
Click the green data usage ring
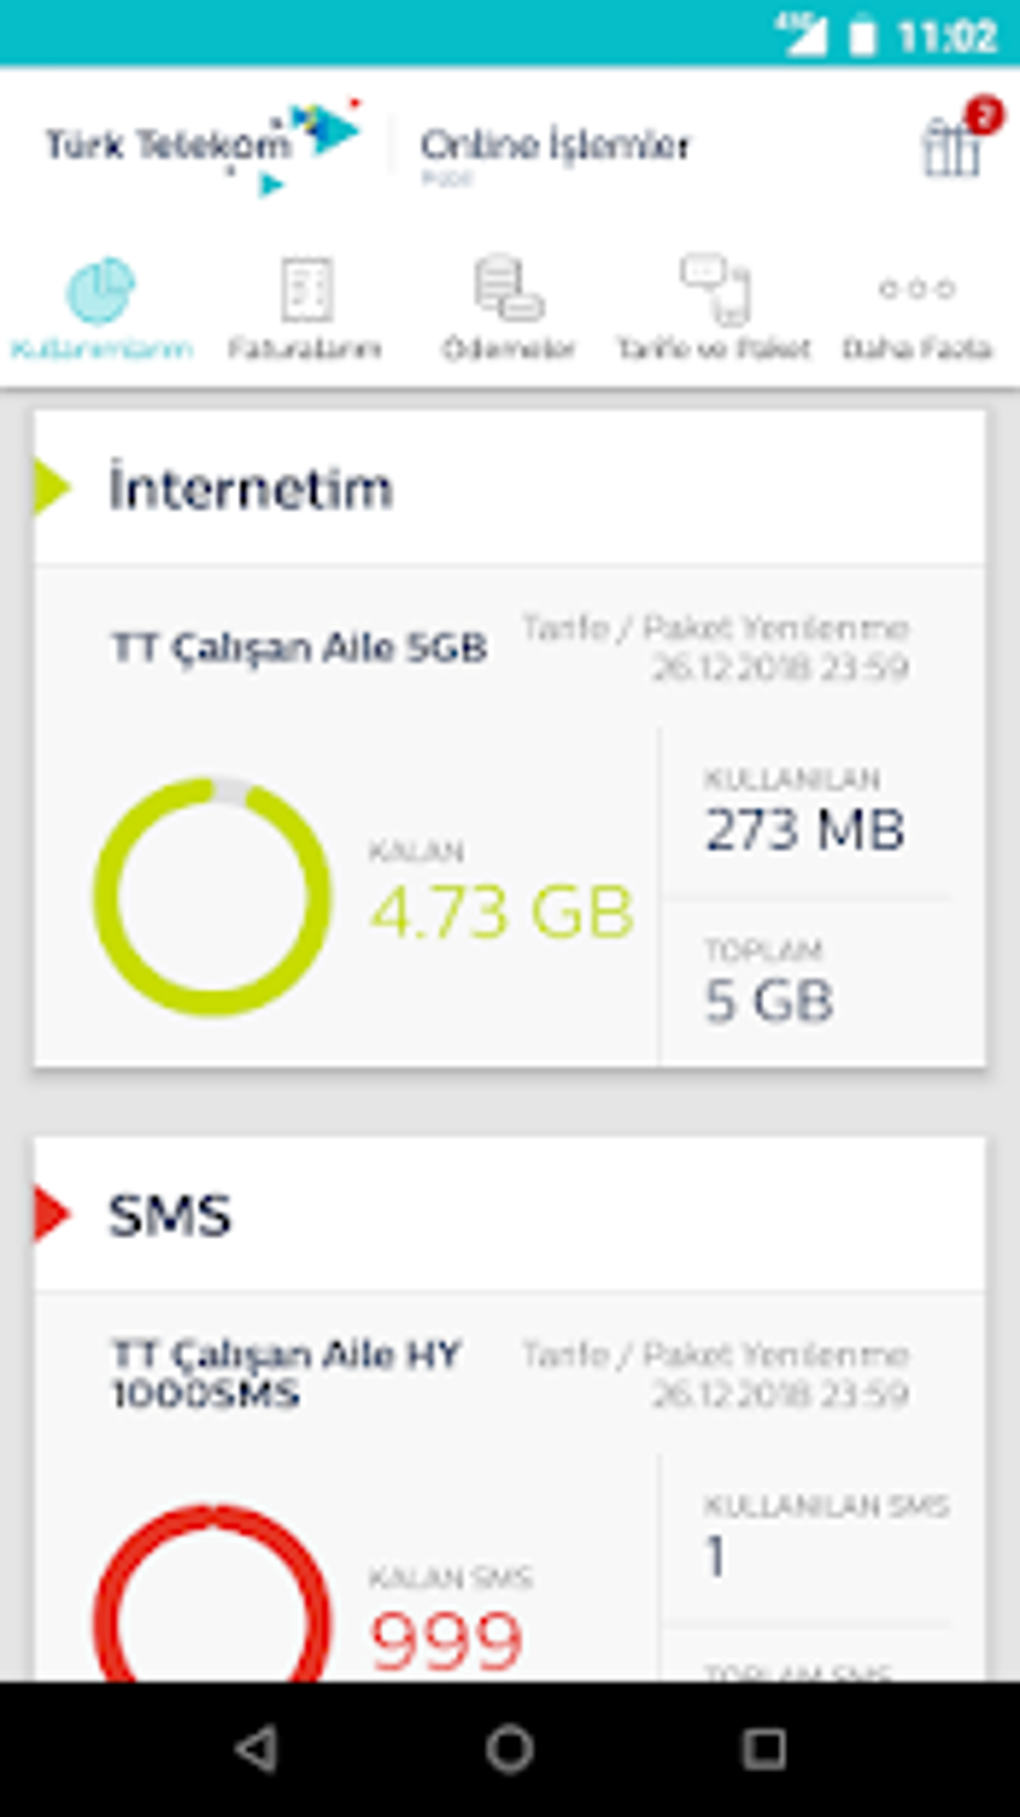[x=212, y=897]
